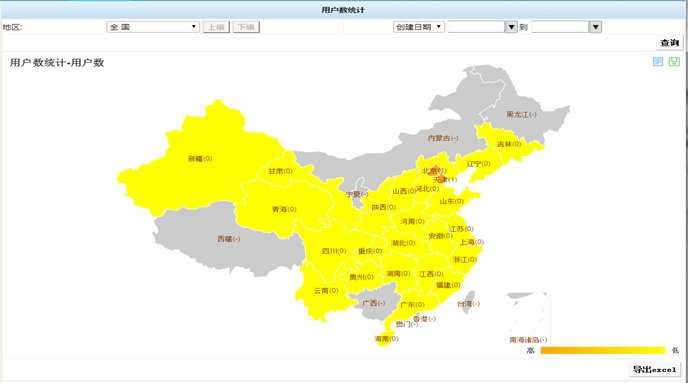Screen dimensions: 688x383
Task: Open the end date calendar dropdown arrow
Action: point(595,27)
